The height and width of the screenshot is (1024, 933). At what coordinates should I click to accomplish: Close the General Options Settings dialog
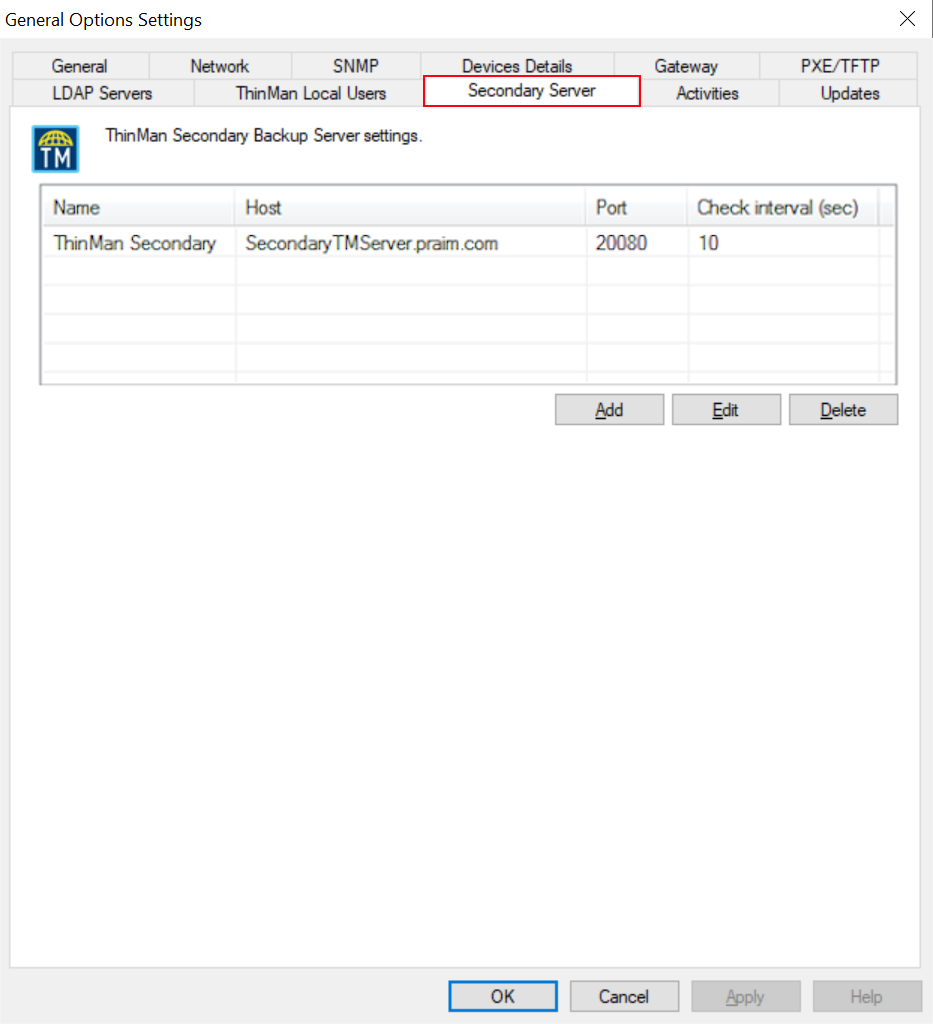[907, 19]
